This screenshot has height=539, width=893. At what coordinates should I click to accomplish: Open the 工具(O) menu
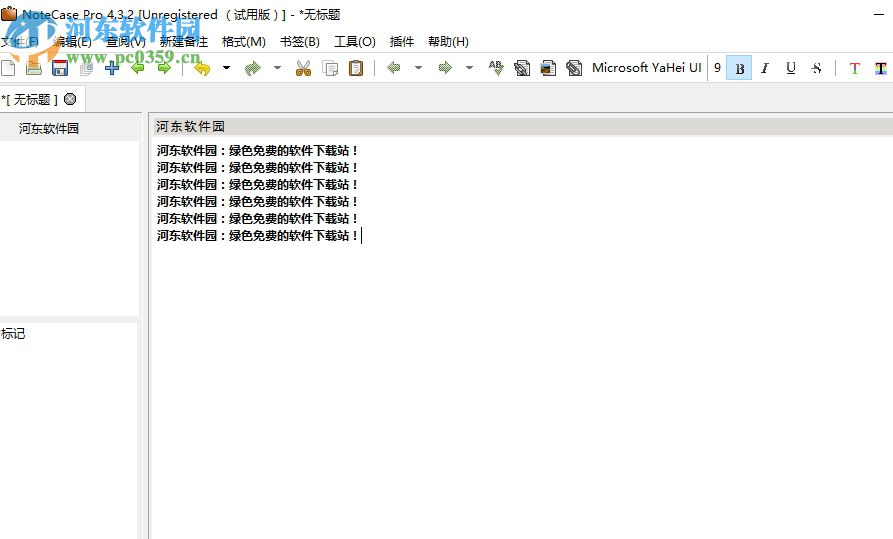click(355, 42)
